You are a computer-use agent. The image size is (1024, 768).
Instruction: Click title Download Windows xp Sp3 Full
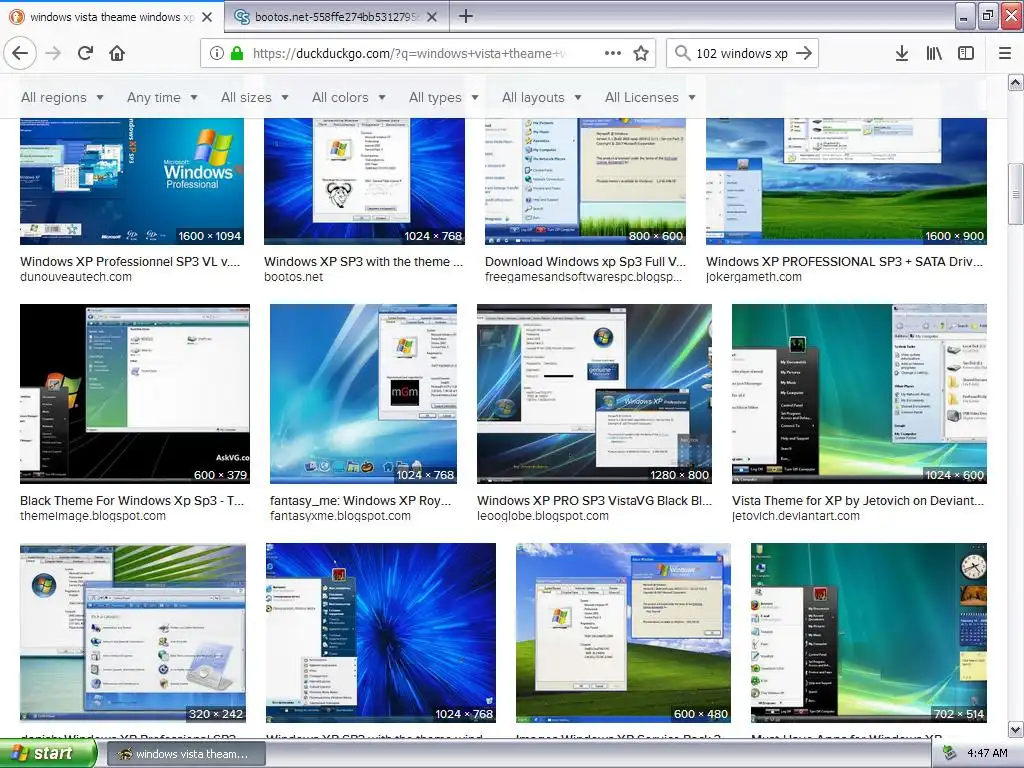click(585, 261)
